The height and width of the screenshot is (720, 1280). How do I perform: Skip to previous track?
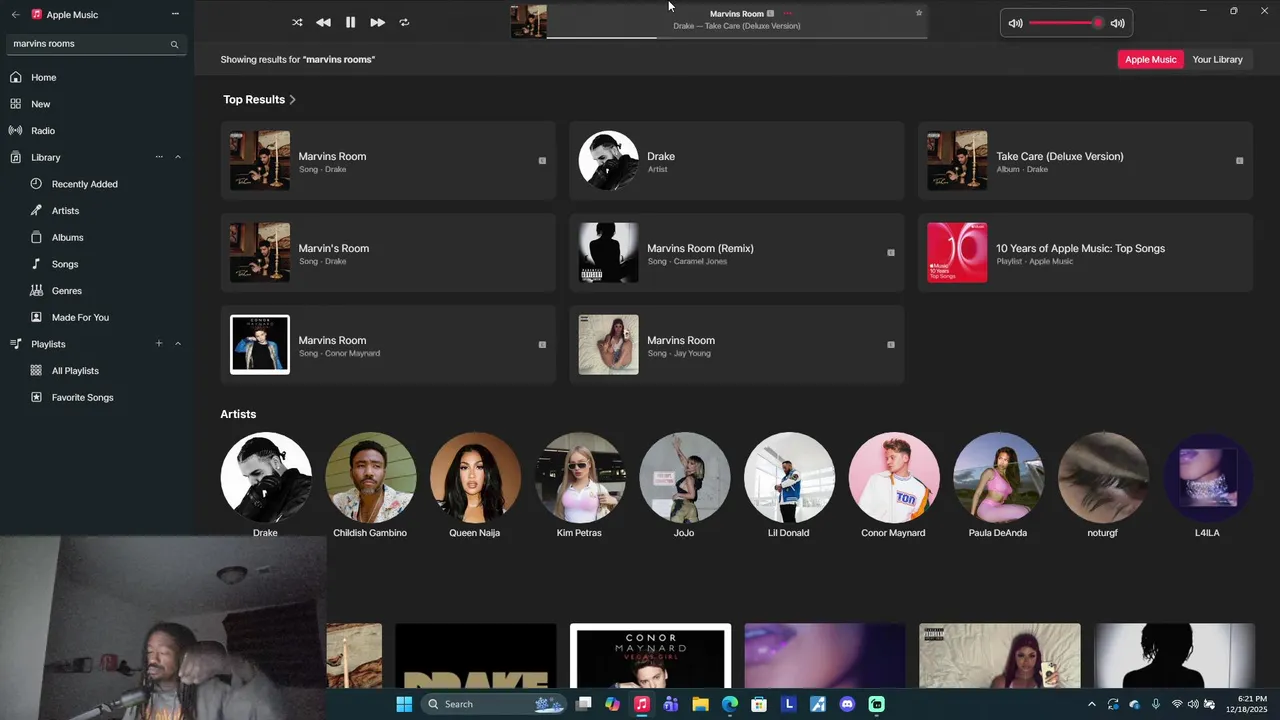coord(323,22)
